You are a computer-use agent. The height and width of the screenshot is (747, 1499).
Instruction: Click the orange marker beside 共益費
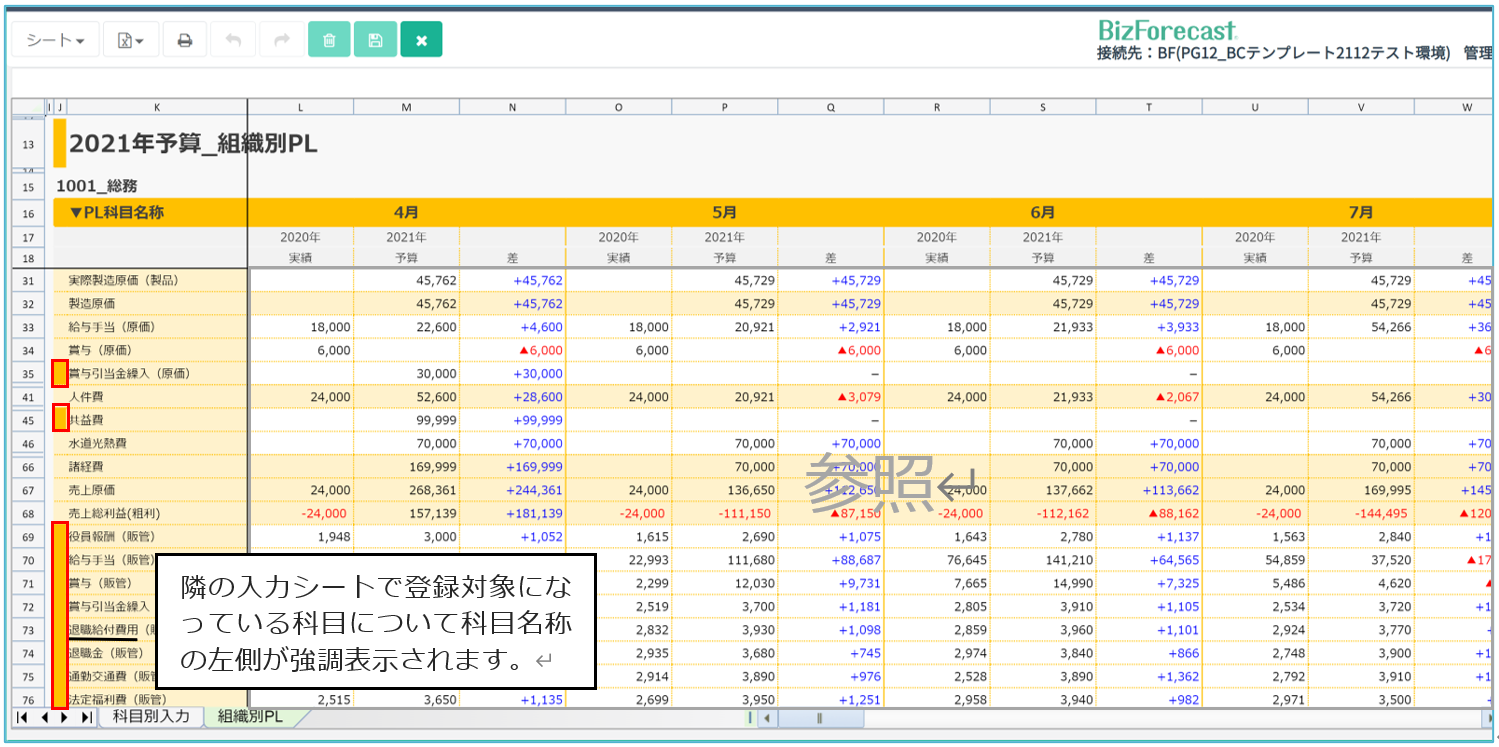[60, 420]
